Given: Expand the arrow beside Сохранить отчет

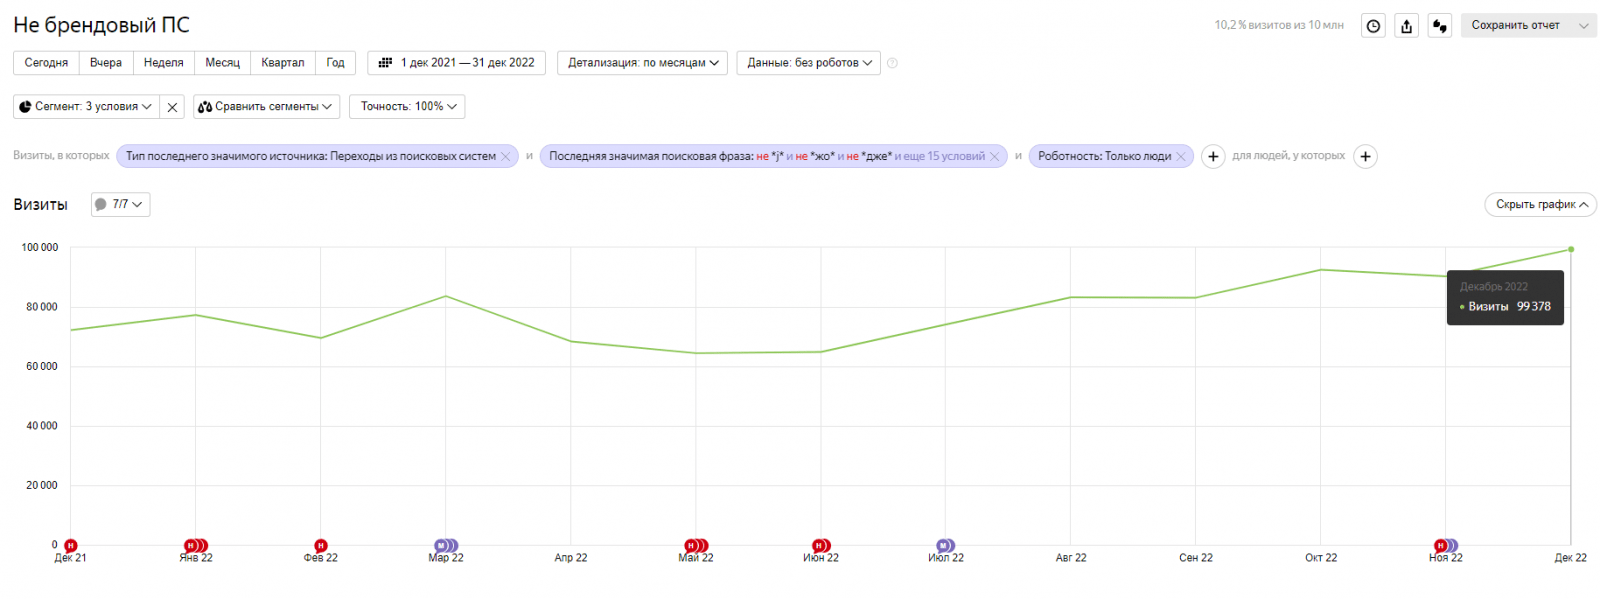Looking at the screenshot, I should click(1584, 26).
